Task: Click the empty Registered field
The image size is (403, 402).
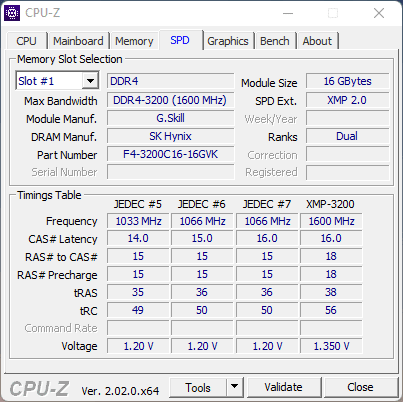Action: (348, 172)
